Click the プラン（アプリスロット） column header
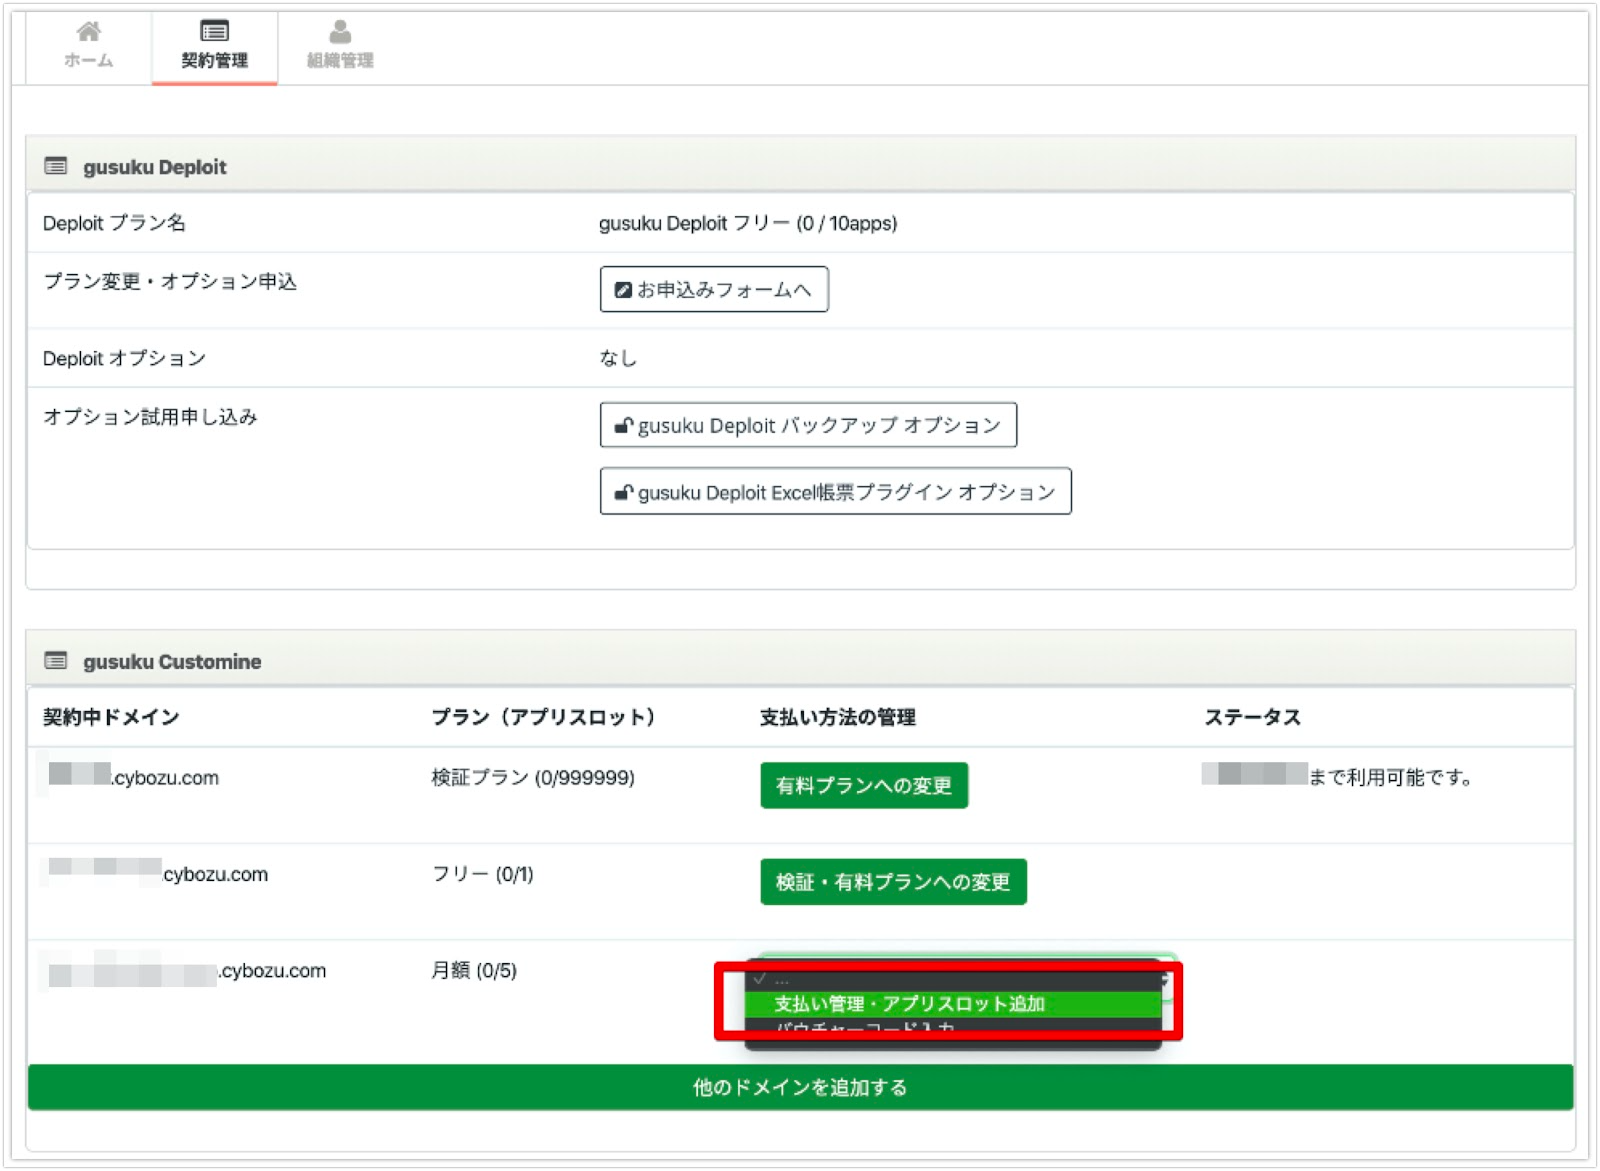The image size is (1600, 1171). [x=543, y=717]
